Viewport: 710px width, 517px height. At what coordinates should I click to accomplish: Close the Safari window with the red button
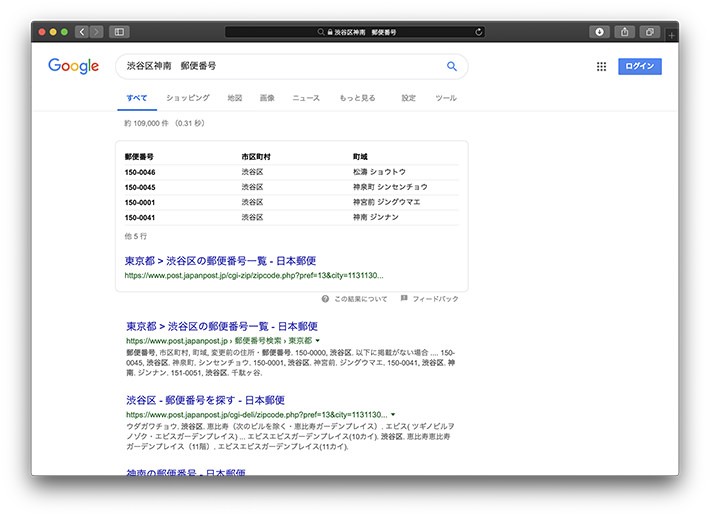tap(42, 32)
